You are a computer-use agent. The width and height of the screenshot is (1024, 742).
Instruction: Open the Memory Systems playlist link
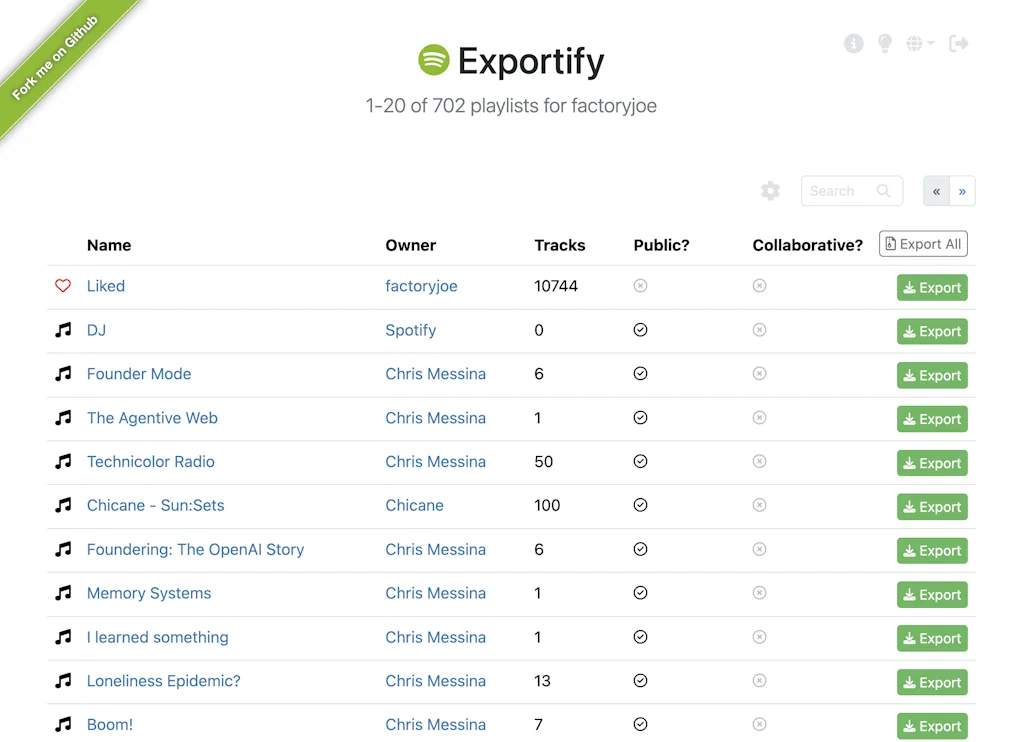click(148, 593)
